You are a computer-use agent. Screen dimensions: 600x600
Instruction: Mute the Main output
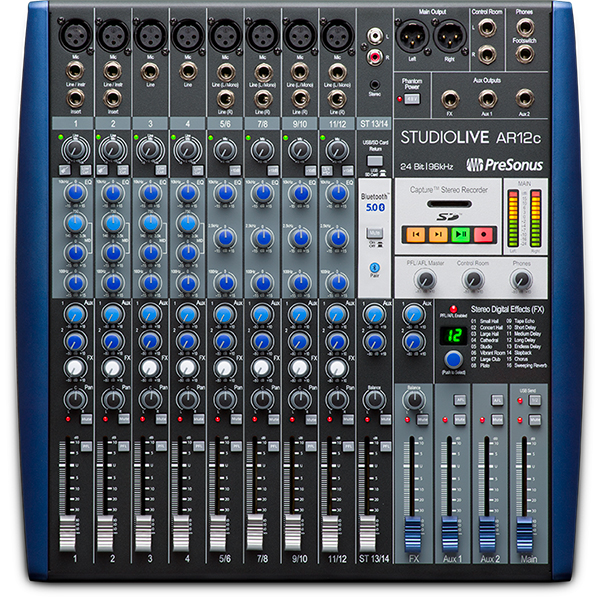coord(535,419)
